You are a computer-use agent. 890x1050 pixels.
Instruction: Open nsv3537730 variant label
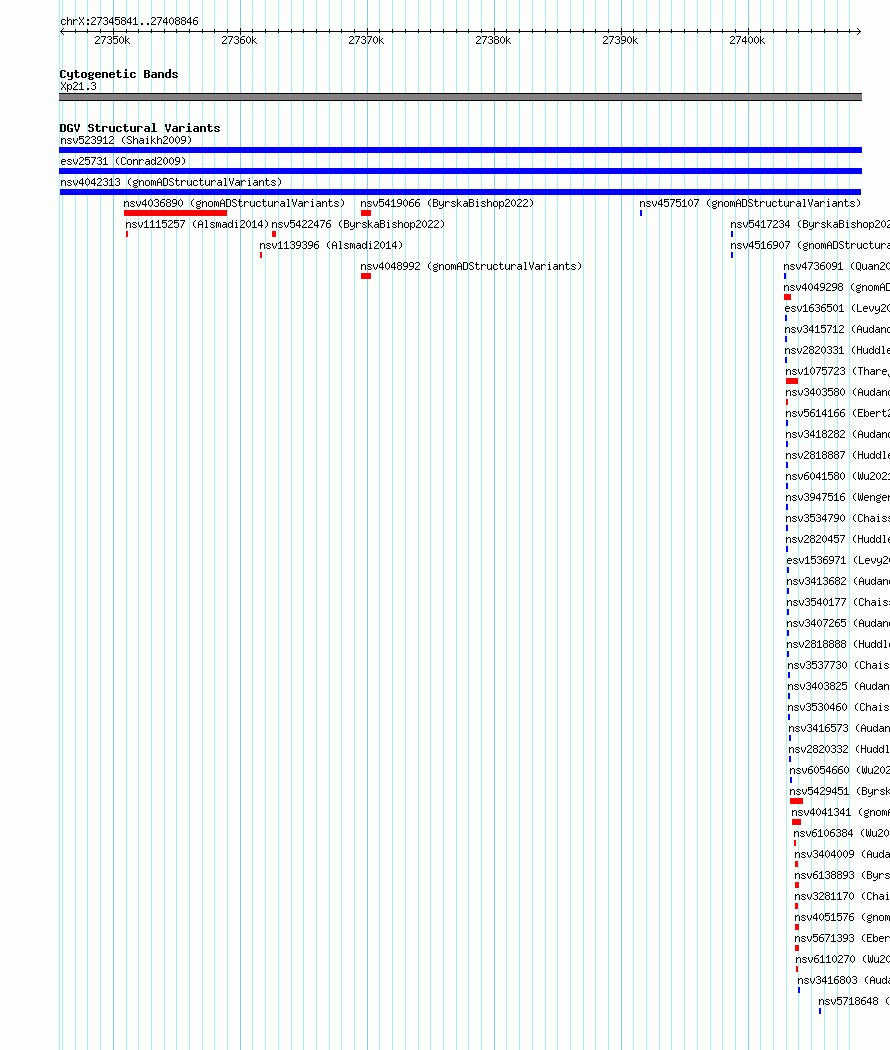838,665
